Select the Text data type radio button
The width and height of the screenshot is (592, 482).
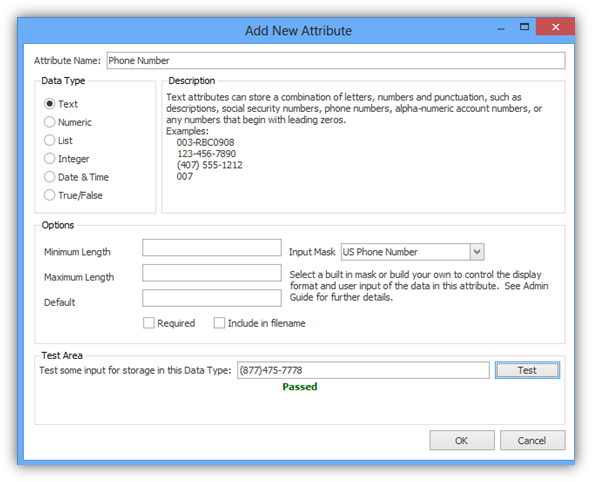click(49, 103)
